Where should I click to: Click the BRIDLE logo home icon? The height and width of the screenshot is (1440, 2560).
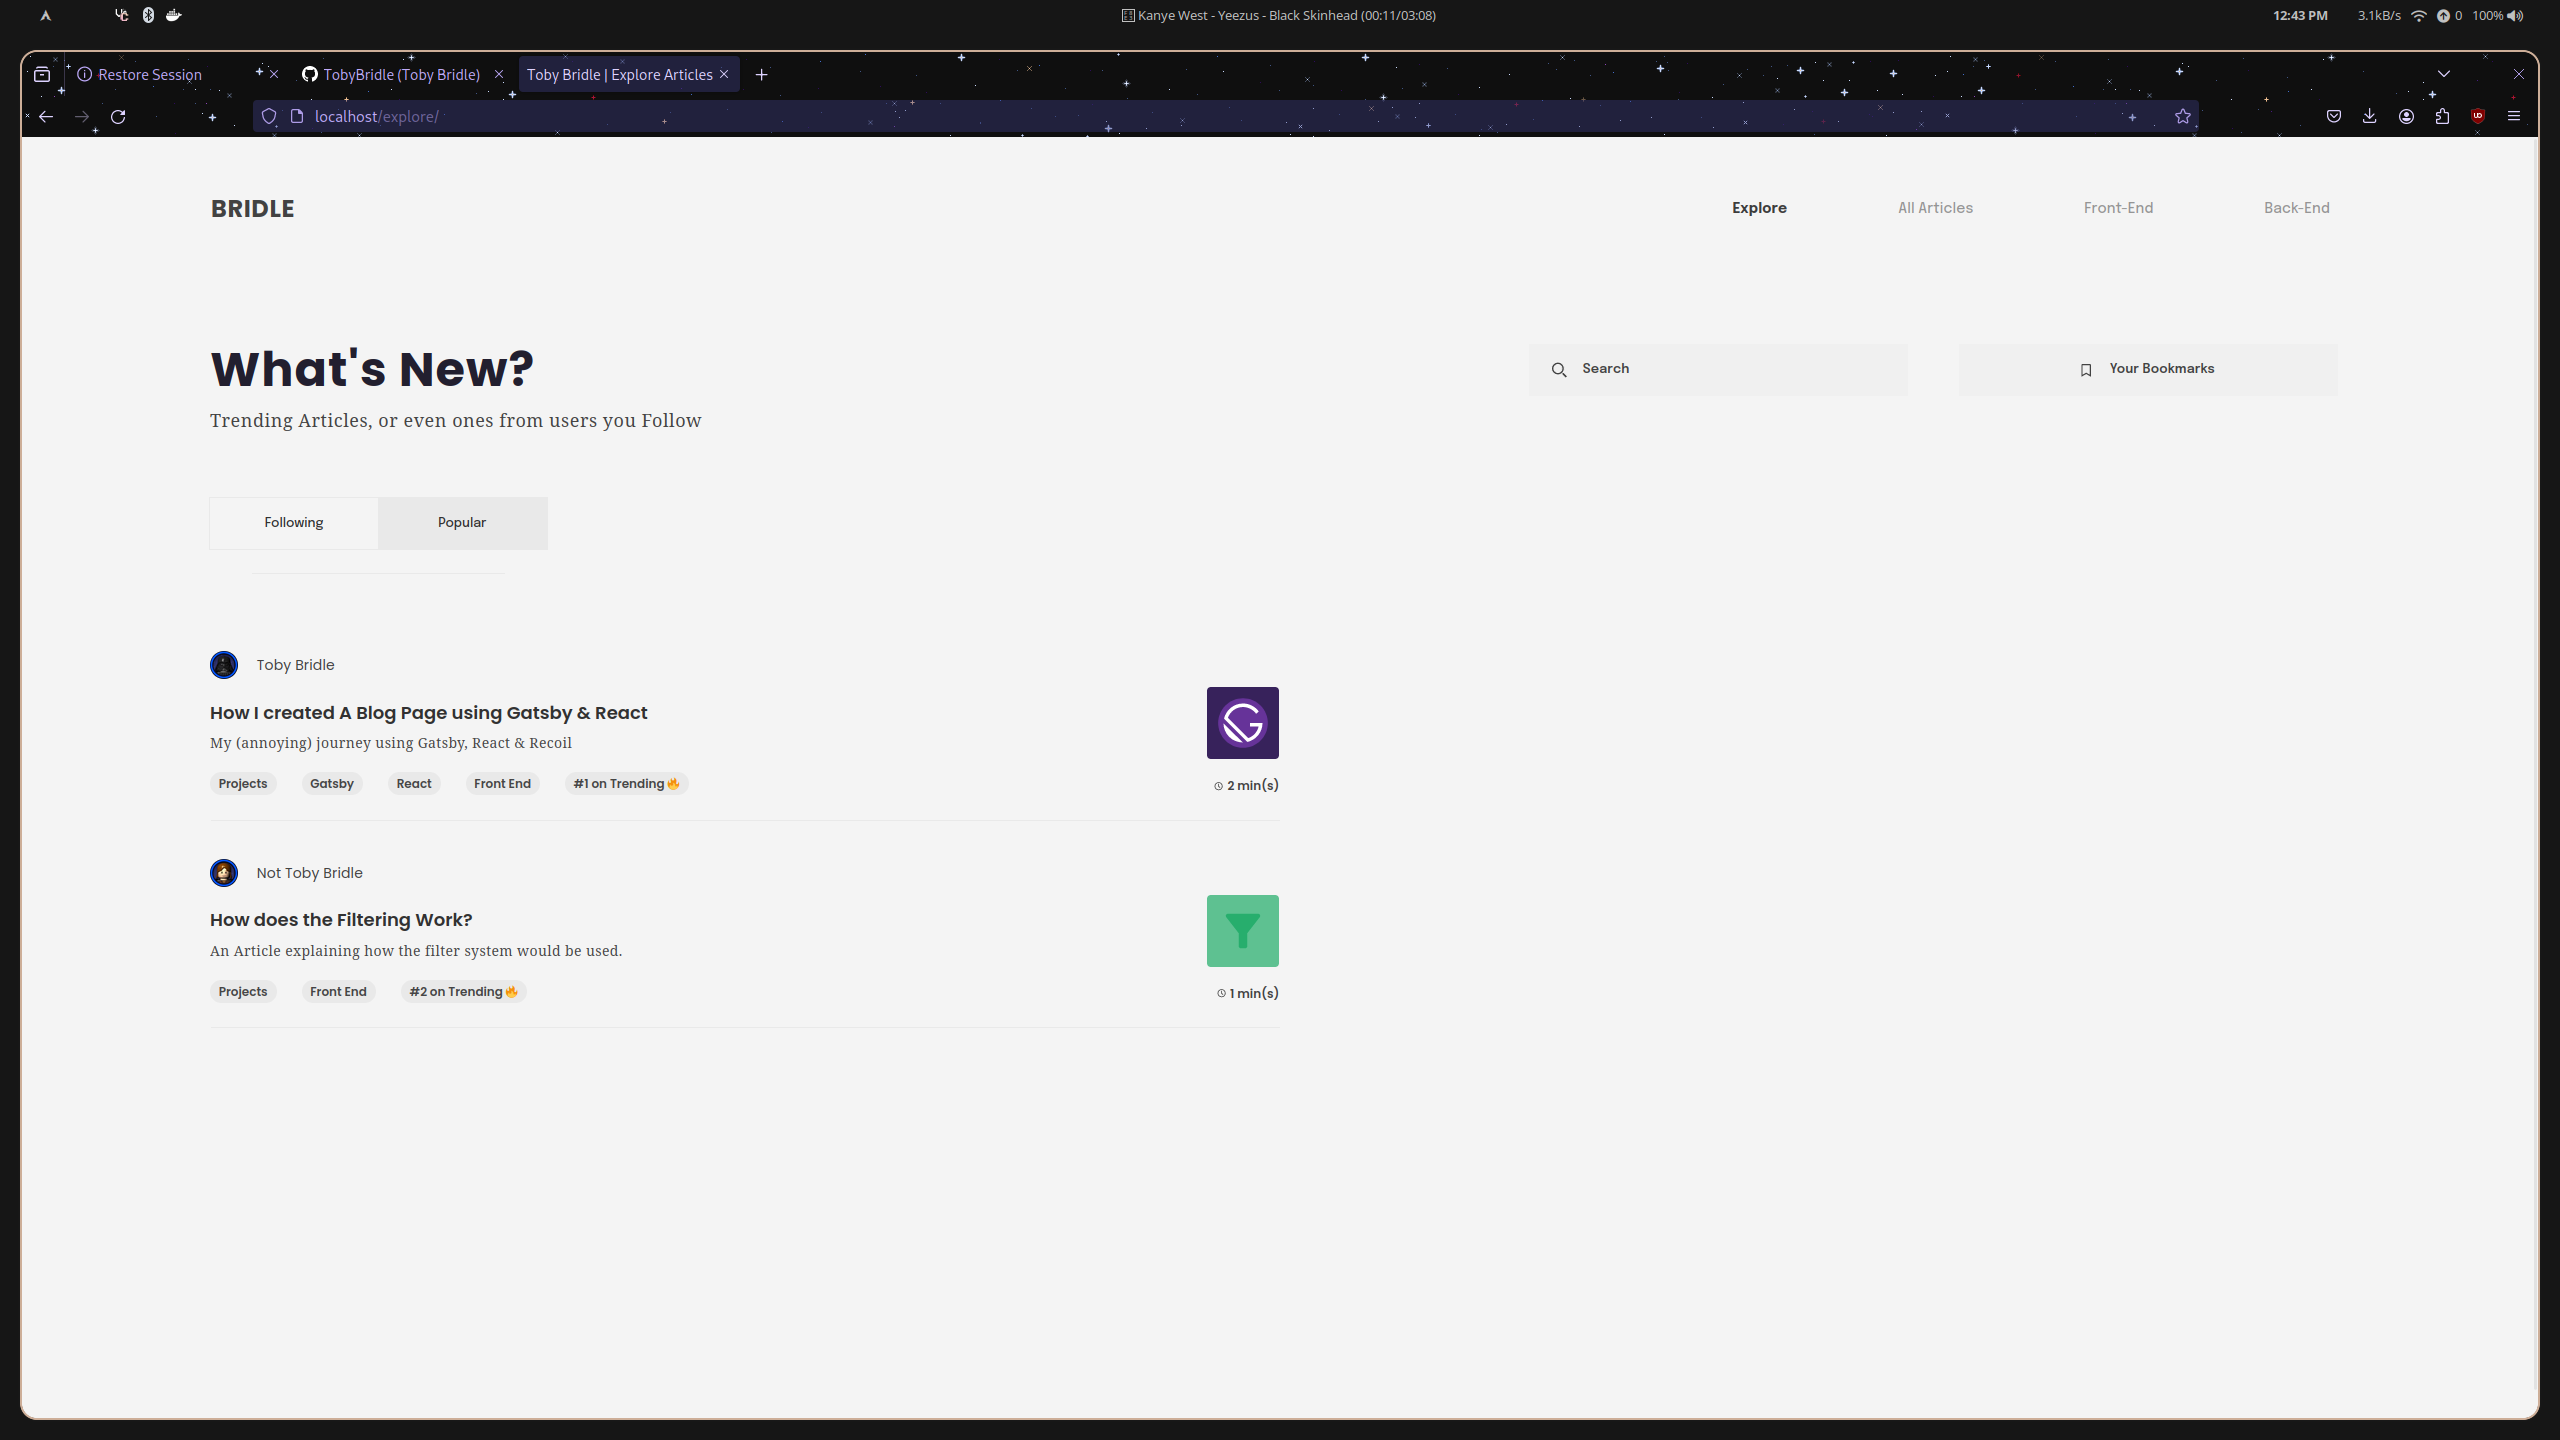click(253, 207)
